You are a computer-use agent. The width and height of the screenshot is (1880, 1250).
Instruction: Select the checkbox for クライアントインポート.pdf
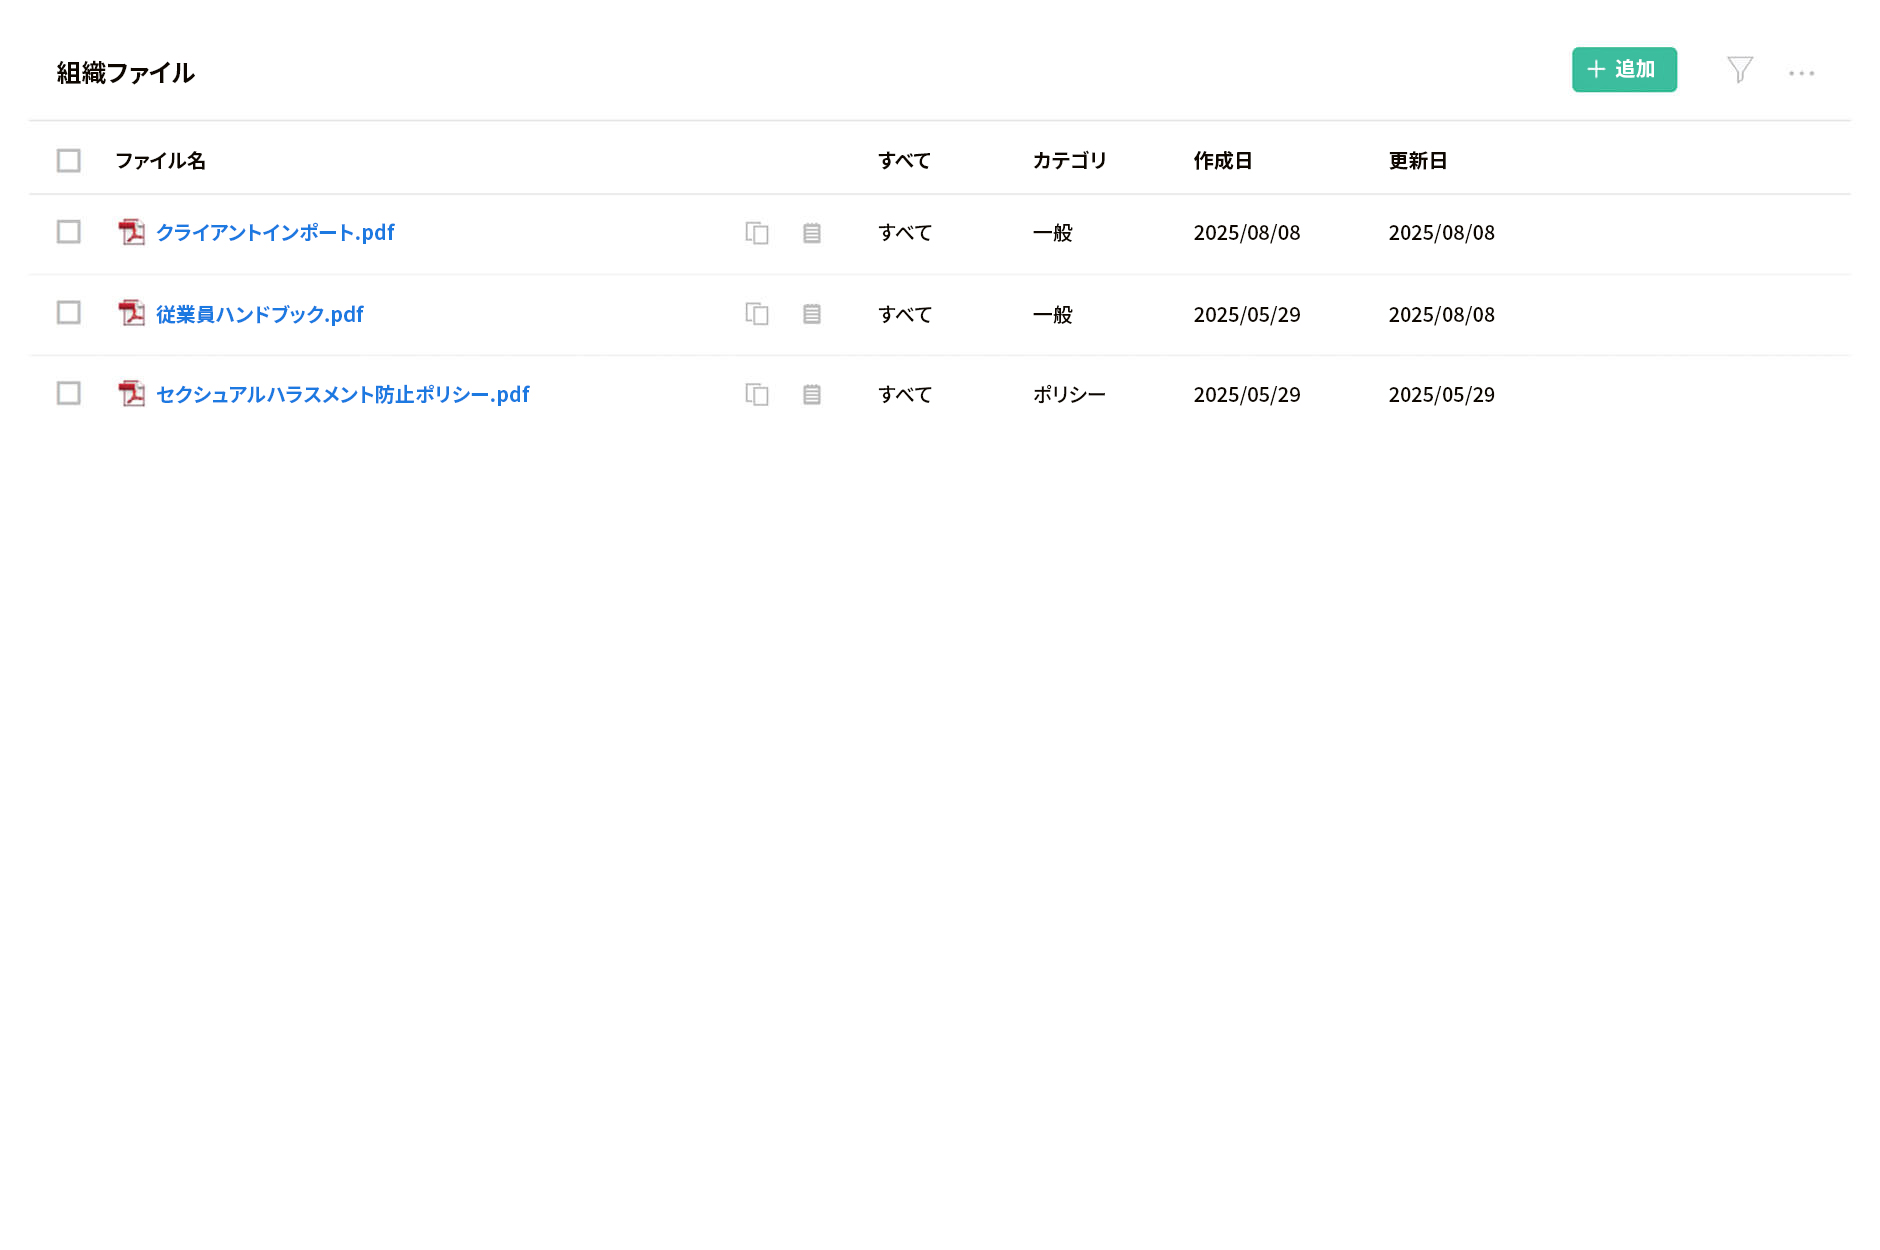tap(69, 232)
